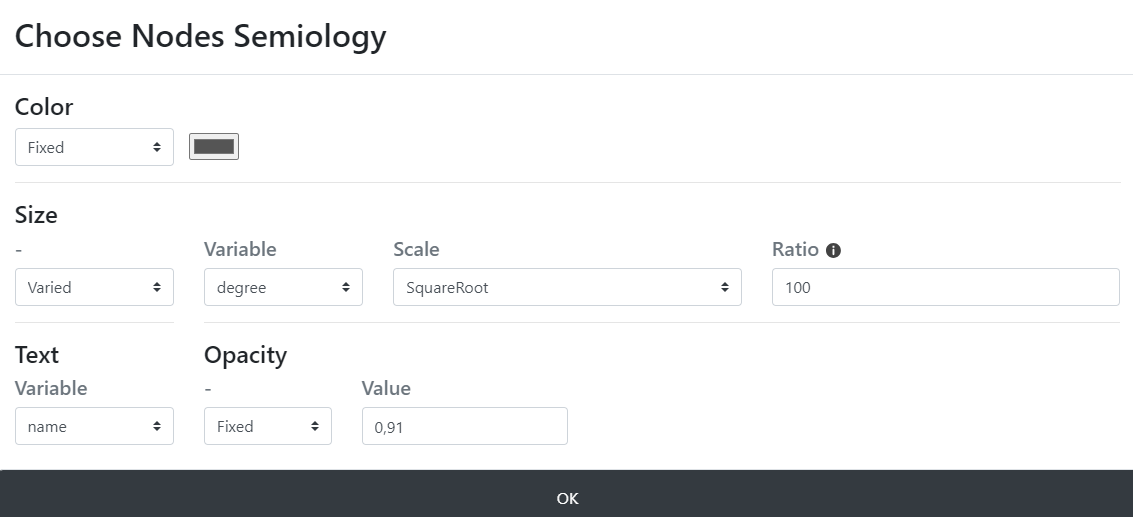Viewport: 1133px width, 517px height.
Task: Open the Color mode dropdown set to Fixed
Action: [95, 147]
